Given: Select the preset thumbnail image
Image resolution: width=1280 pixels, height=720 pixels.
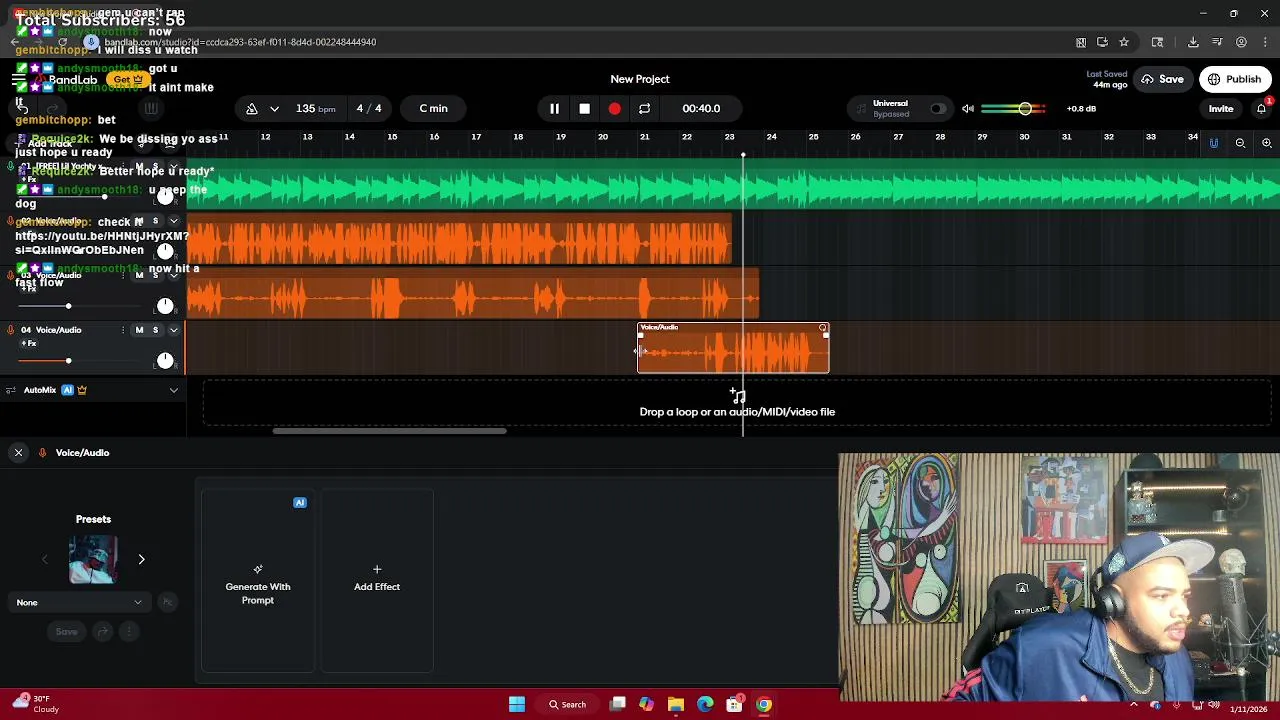Looking at the screenshot, I should (93, 559).
